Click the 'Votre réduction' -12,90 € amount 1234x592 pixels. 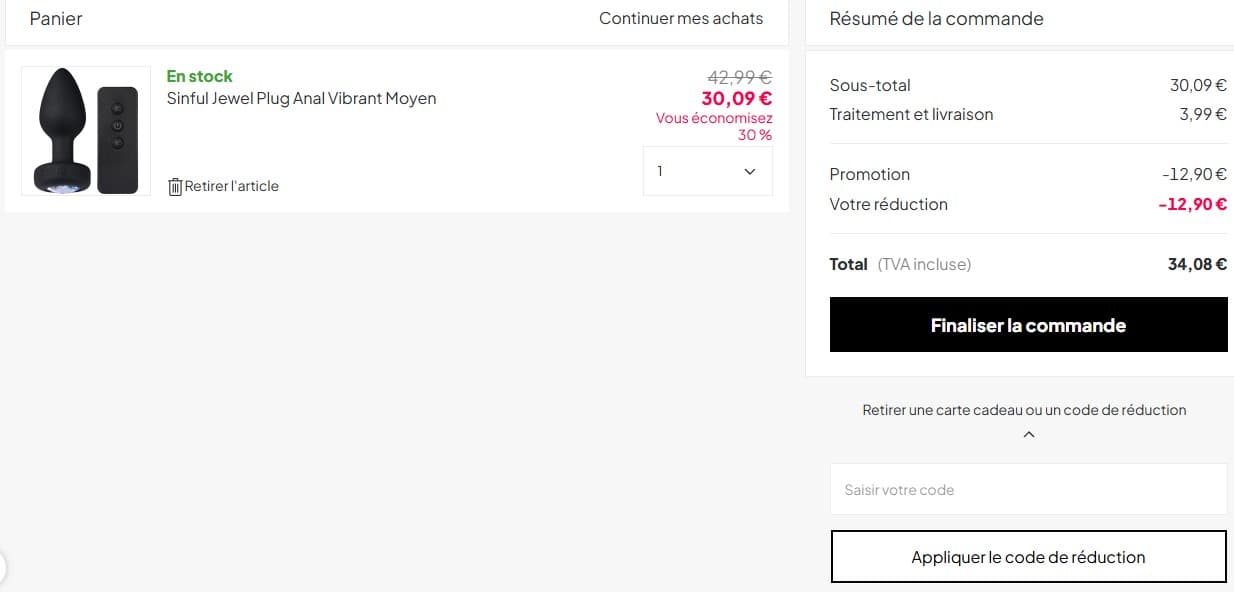(x=1194, y=204)
